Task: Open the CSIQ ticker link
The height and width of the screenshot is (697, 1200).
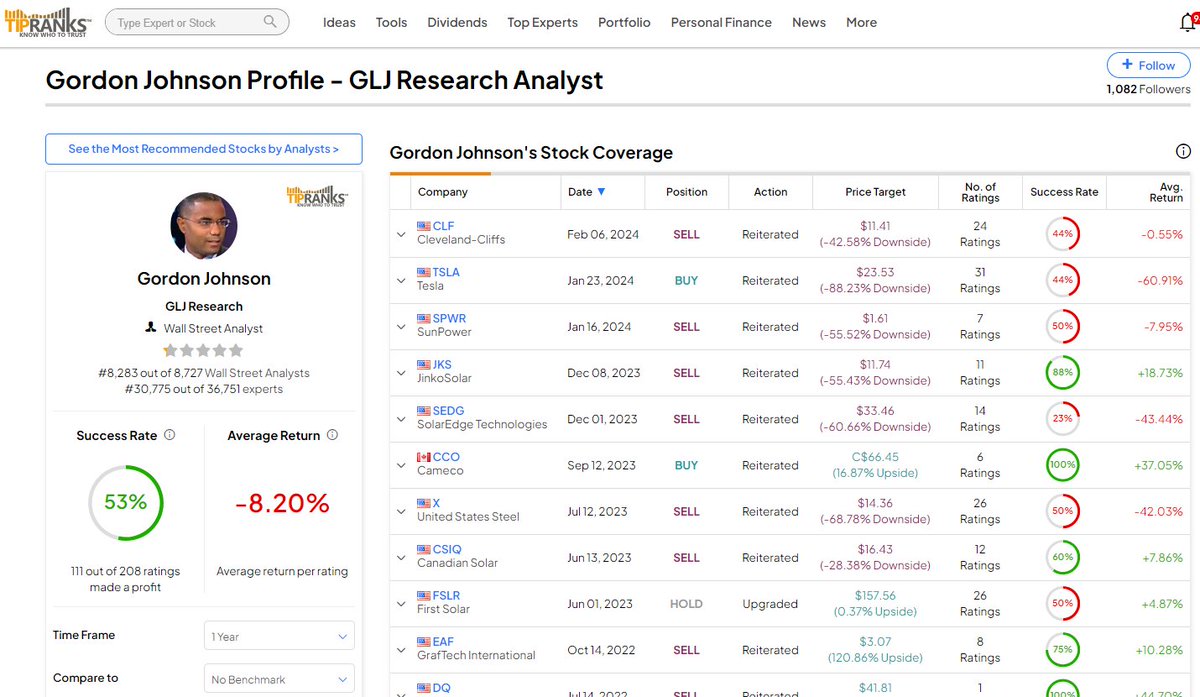Action: point(447,549)
